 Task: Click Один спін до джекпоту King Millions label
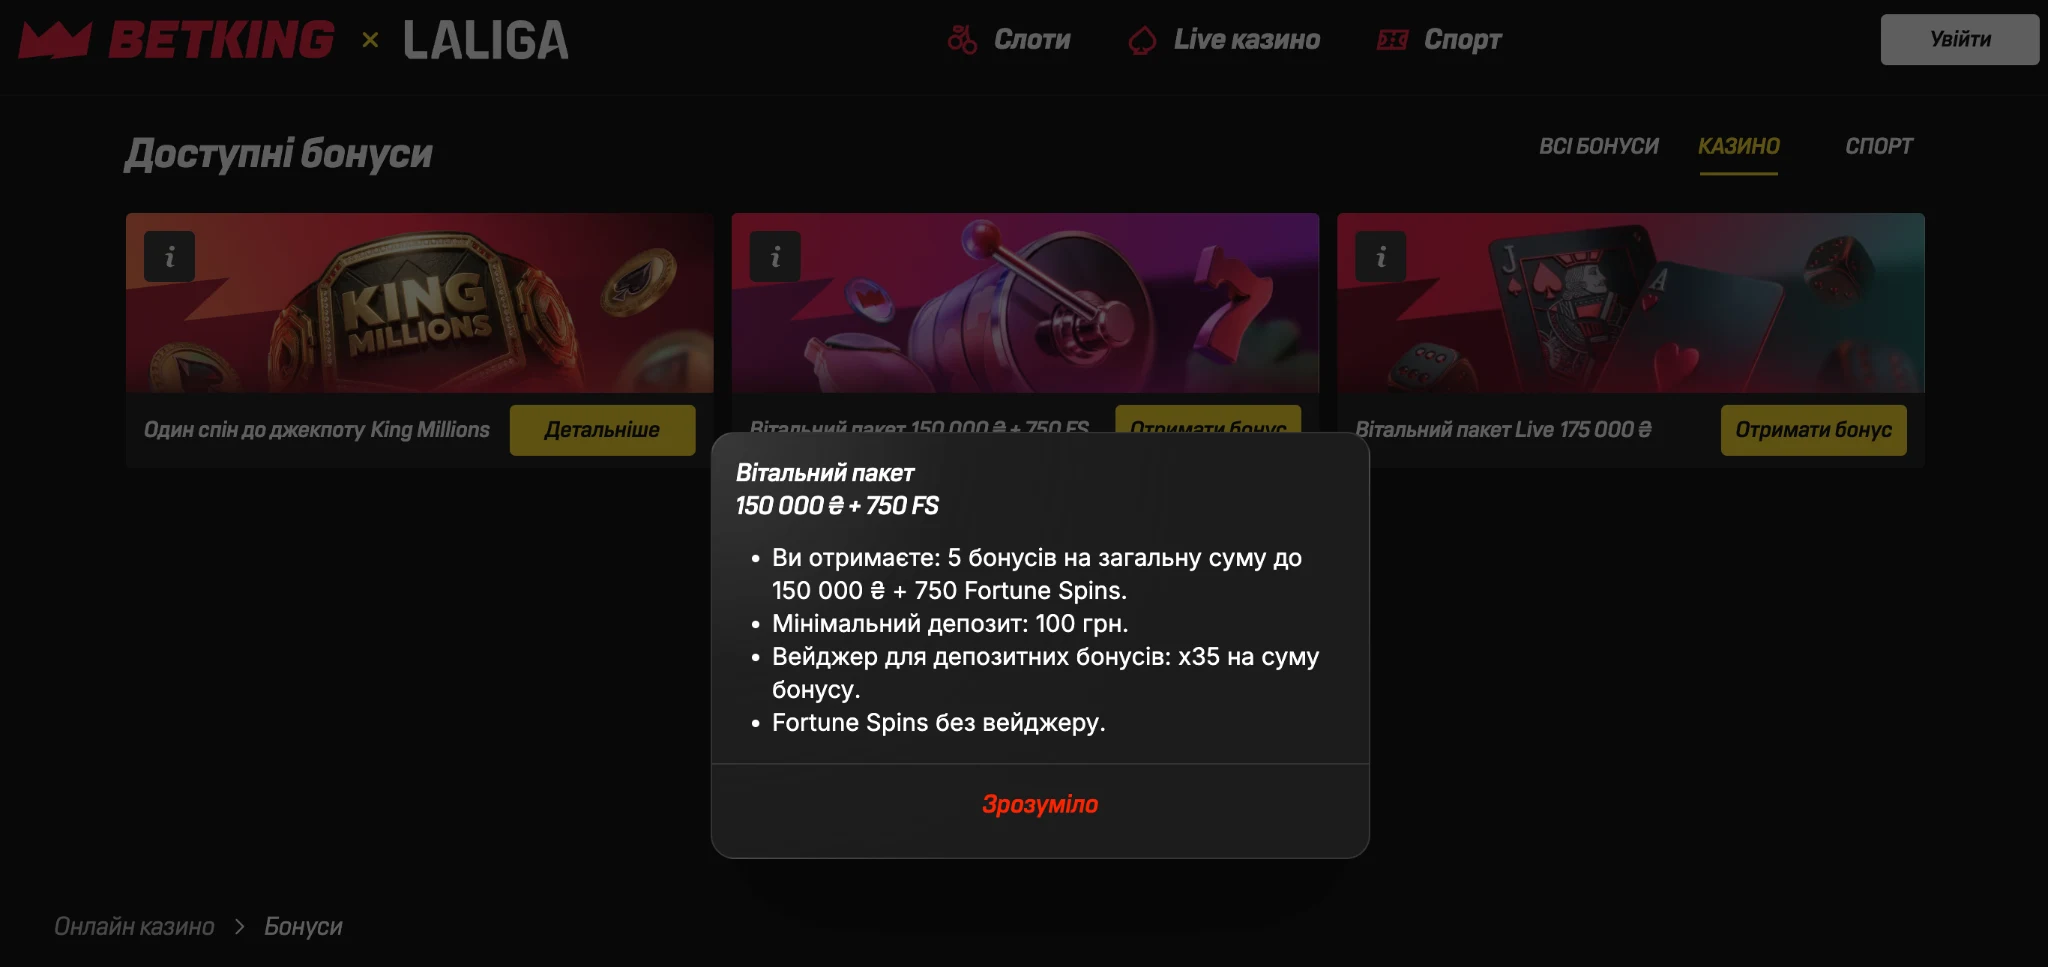point(317,430)
